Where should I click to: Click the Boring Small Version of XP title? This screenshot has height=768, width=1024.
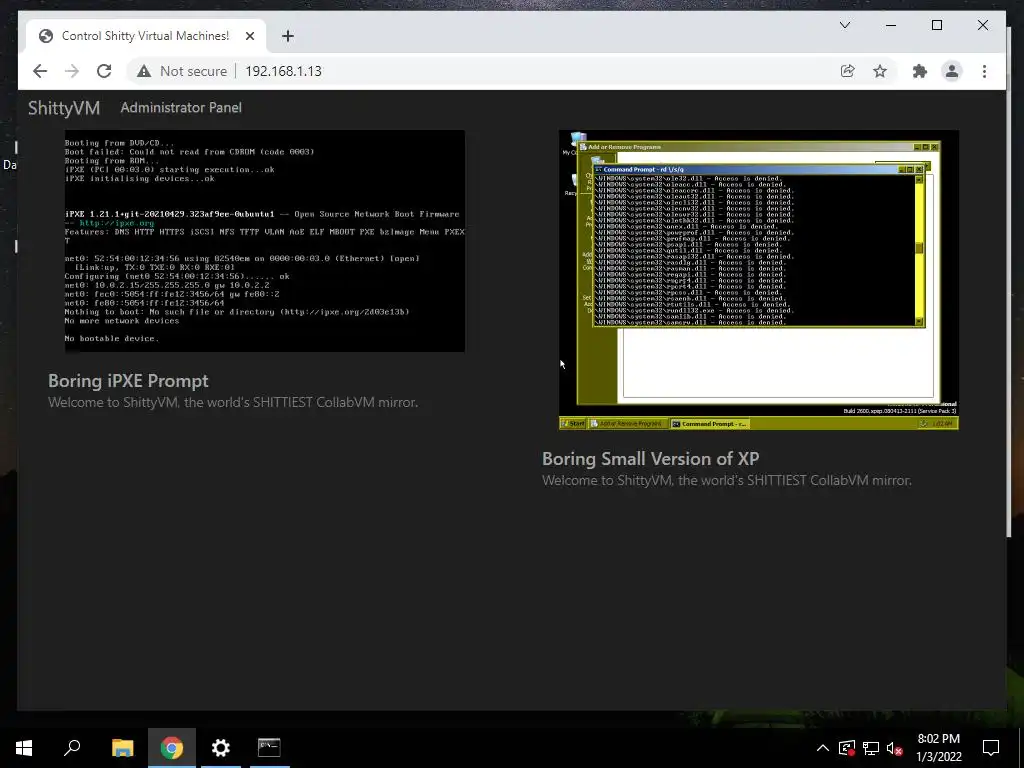tap(650, 458)
